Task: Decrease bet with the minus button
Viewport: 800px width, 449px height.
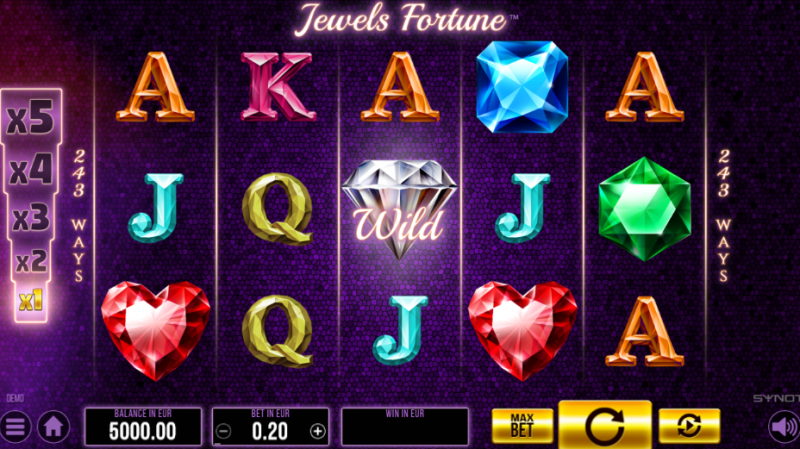Action: [x=223, y=432]
